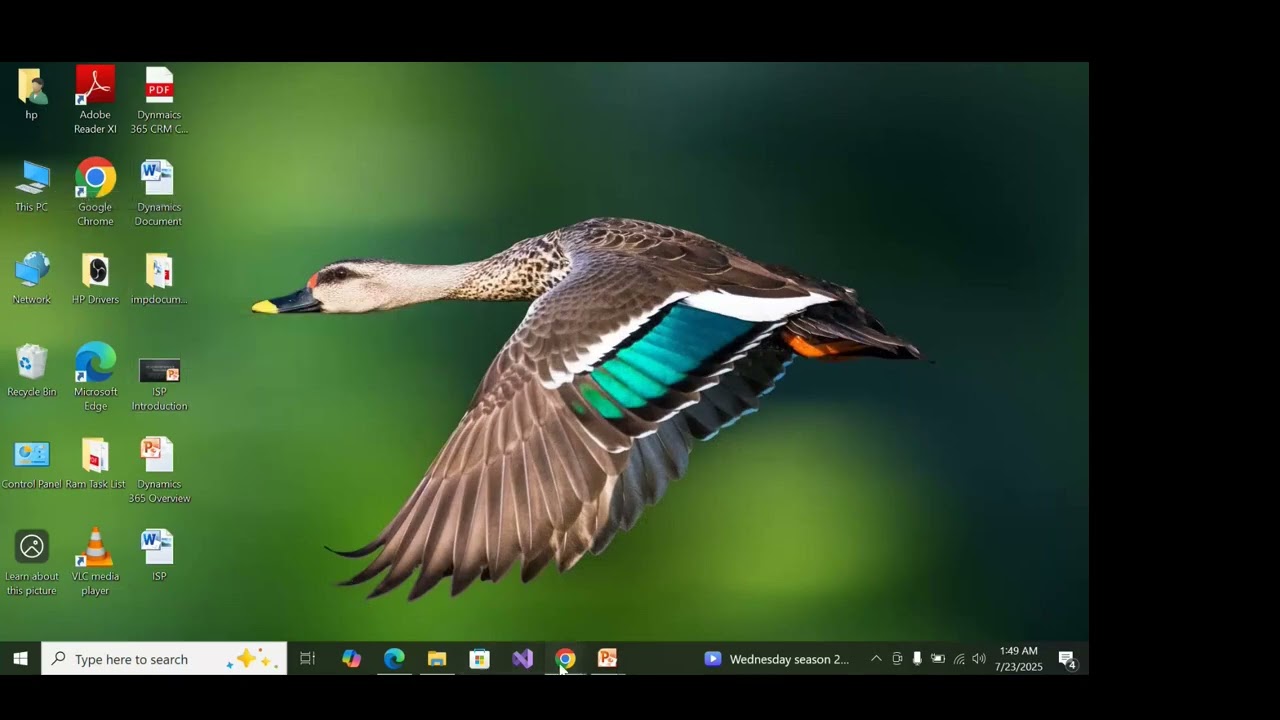Select the Dynamics 365 CRM PDF file
Viewport: 1280px width, 720px height.
(x=159, y=100)
